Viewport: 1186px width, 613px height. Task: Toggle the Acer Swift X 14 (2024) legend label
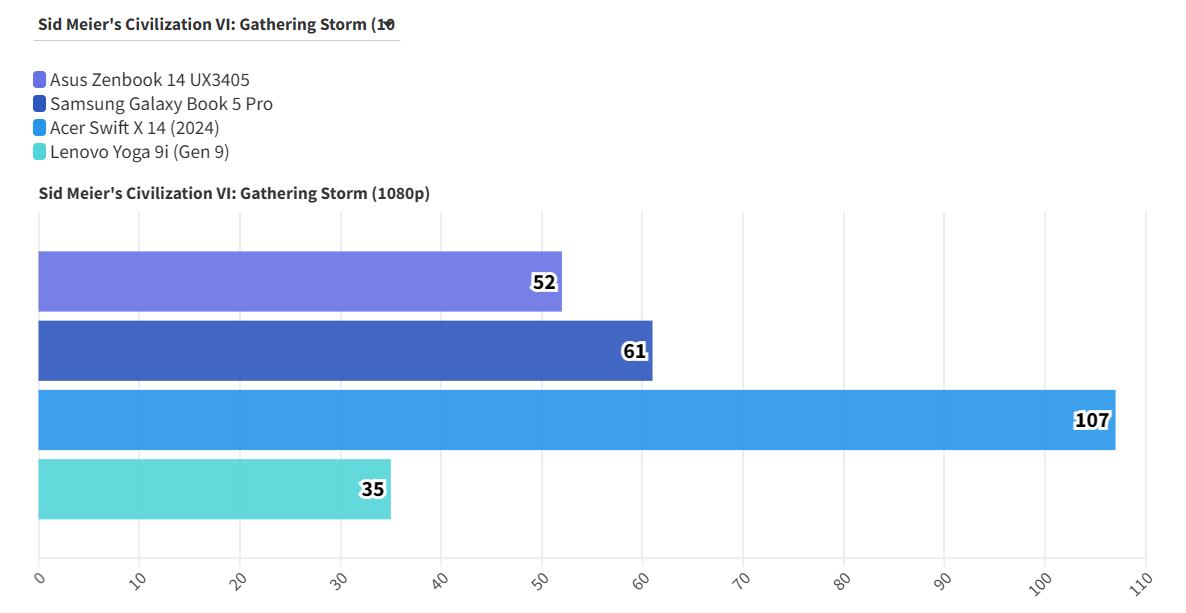(x=135, y=128)
